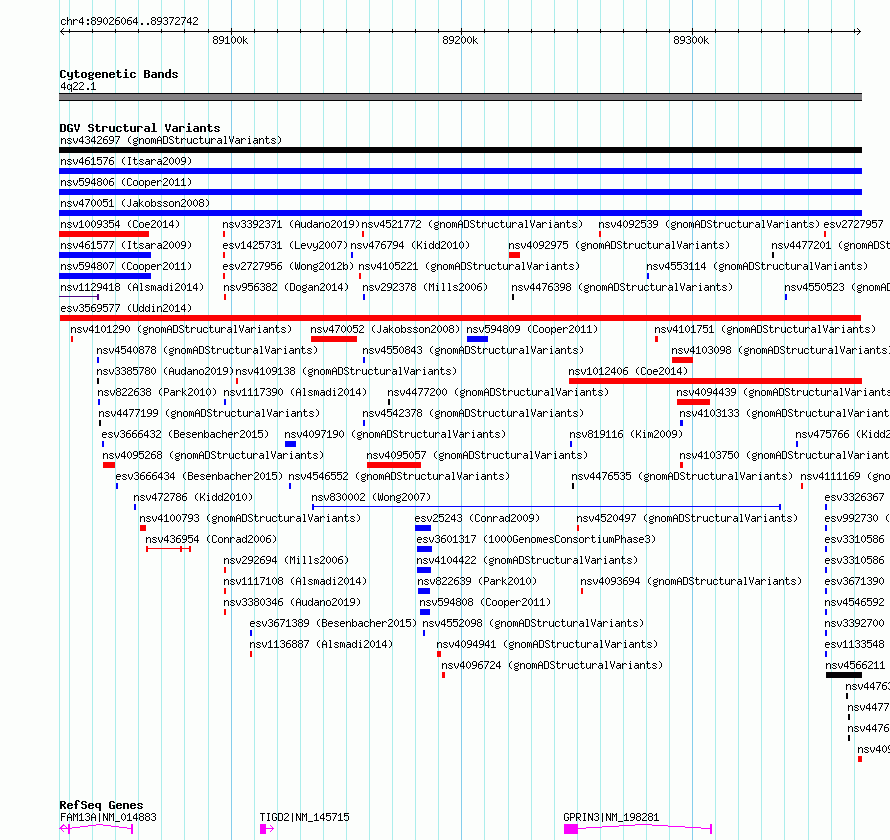
Task: Click the nsv1117390 (Alsmadi2014) label
Action: click(x=295, y=392)
